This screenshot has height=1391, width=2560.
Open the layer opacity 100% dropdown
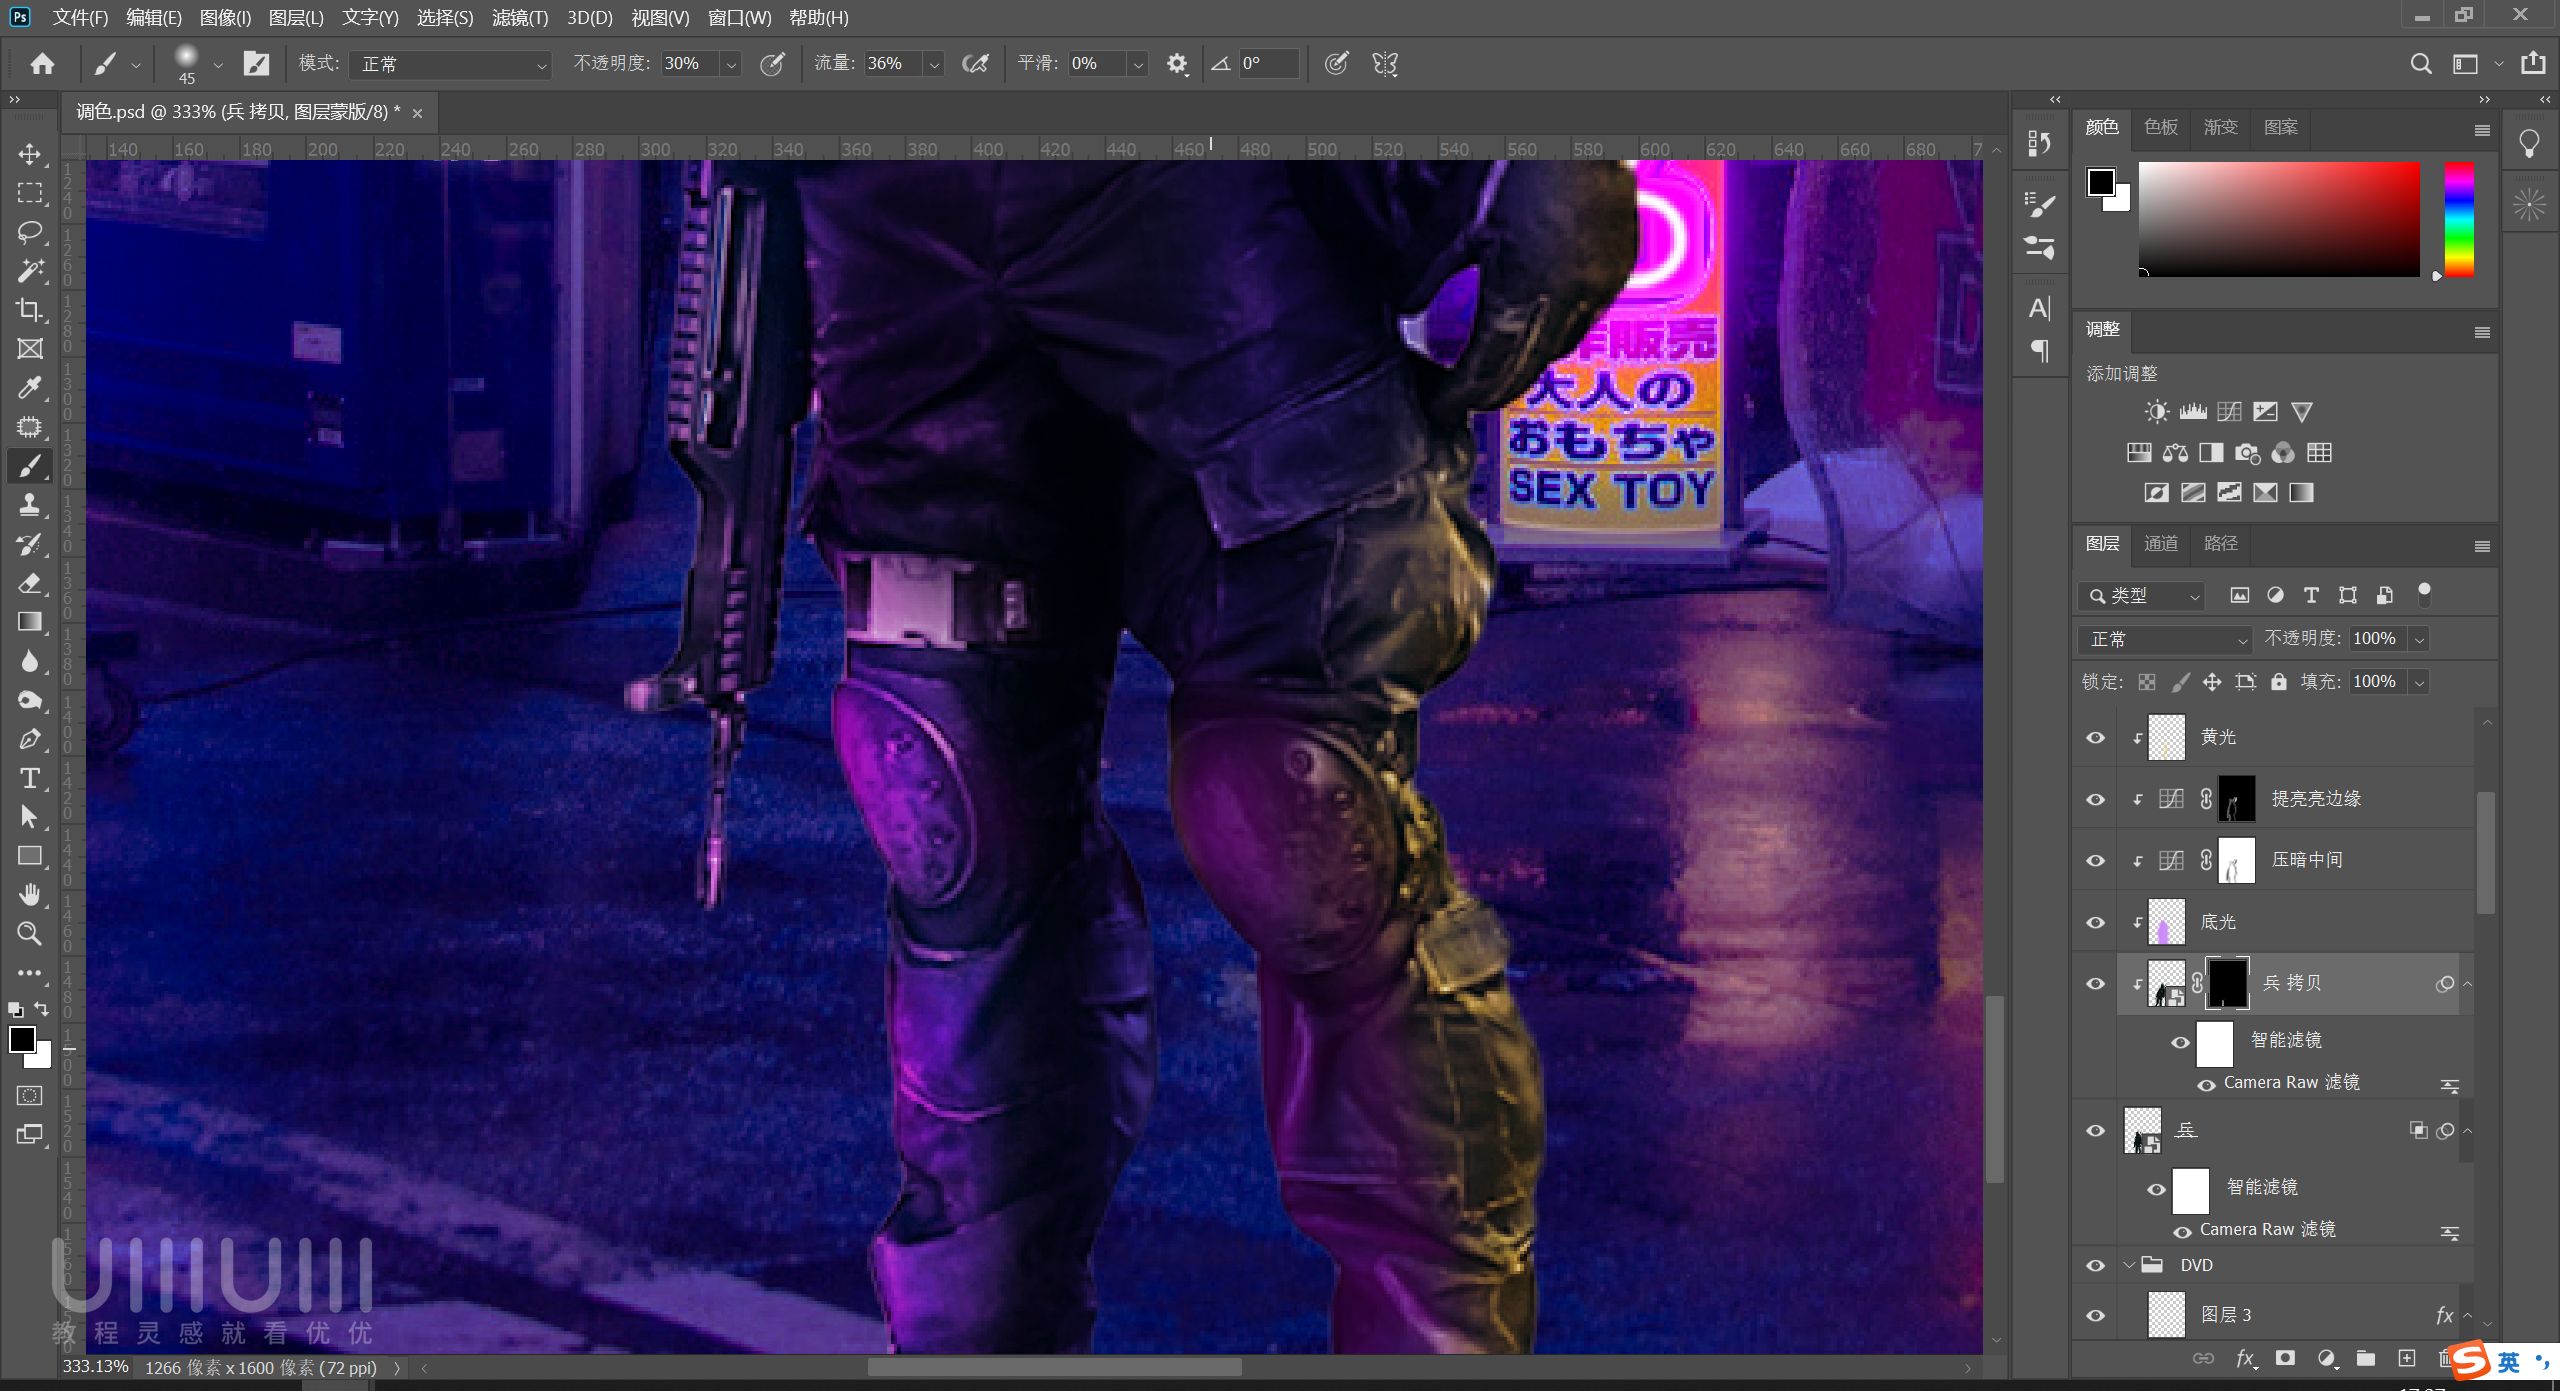click(2419, 639)
